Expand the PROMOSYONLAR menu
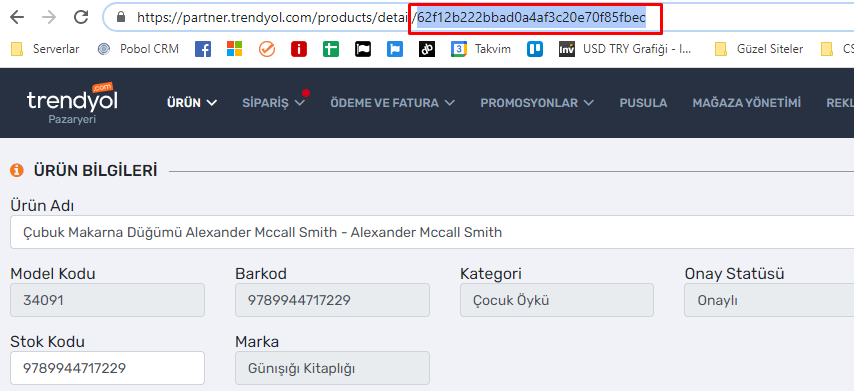 coord(537,102)
